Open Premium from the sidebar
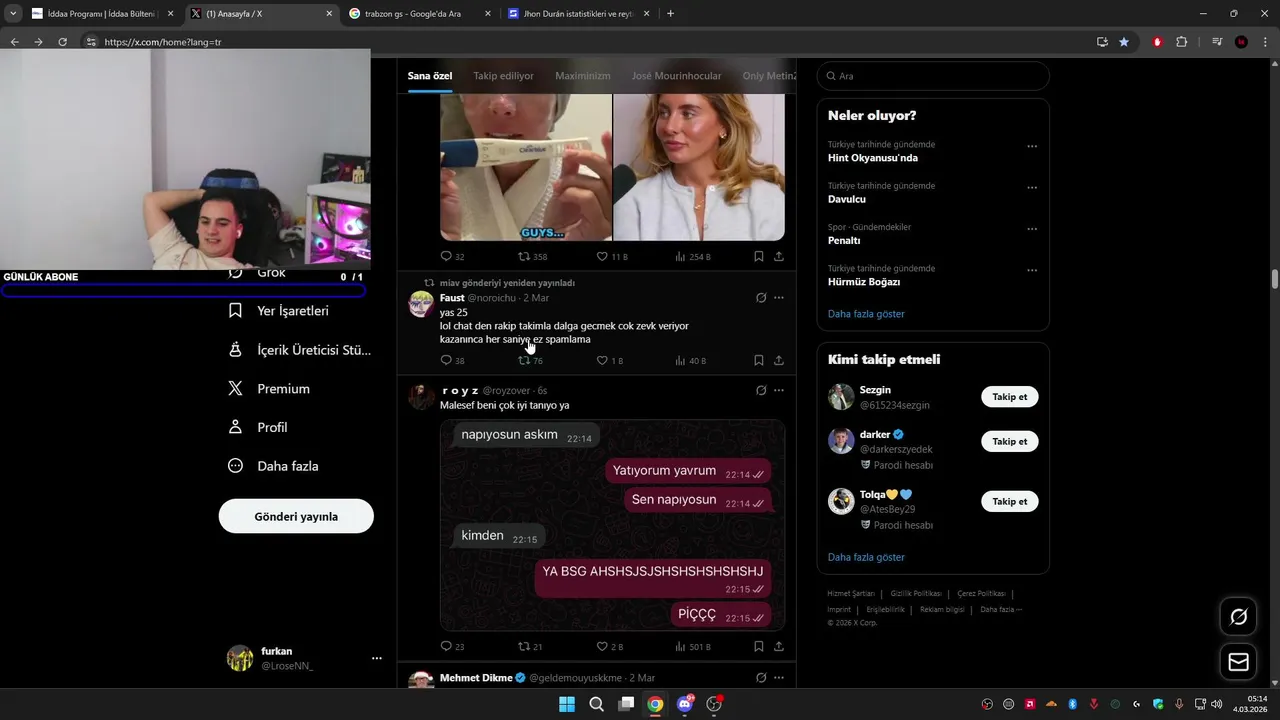Screen dimensions: 1280x720 click(269, 389)
